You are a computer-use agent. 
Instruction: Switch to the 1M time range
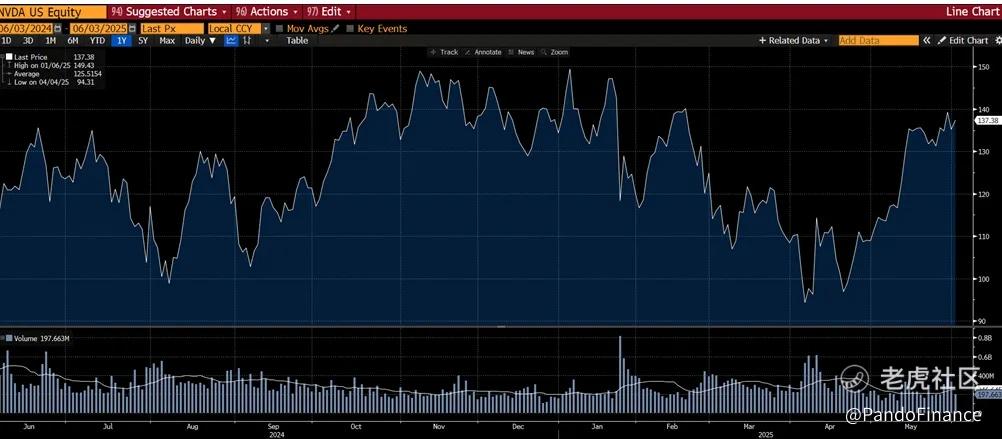pyautogui.click(x=50, y=40)
